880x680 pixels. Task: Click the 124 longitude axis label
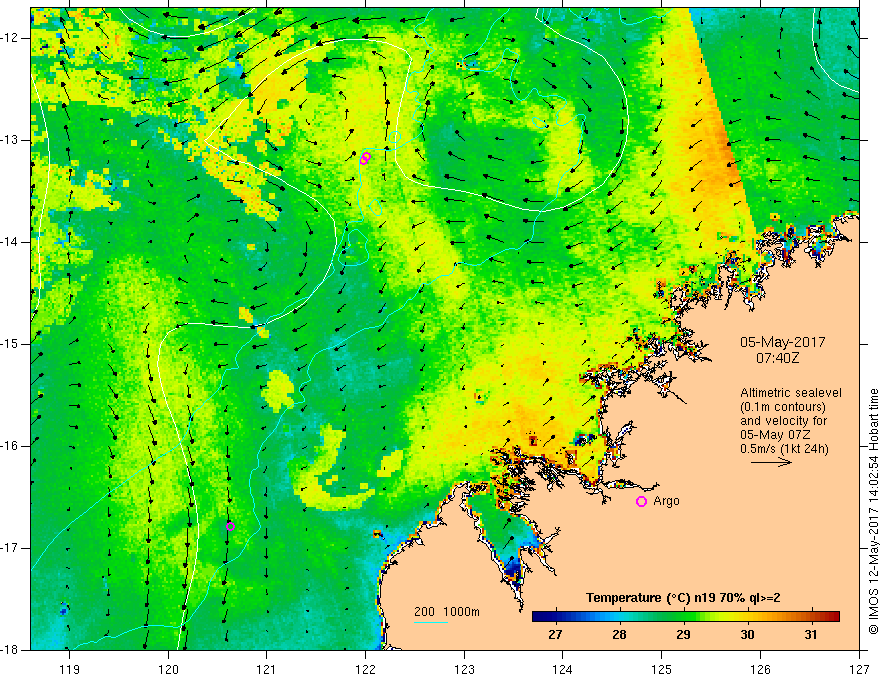pyautogui.click(x=563, y=669)
